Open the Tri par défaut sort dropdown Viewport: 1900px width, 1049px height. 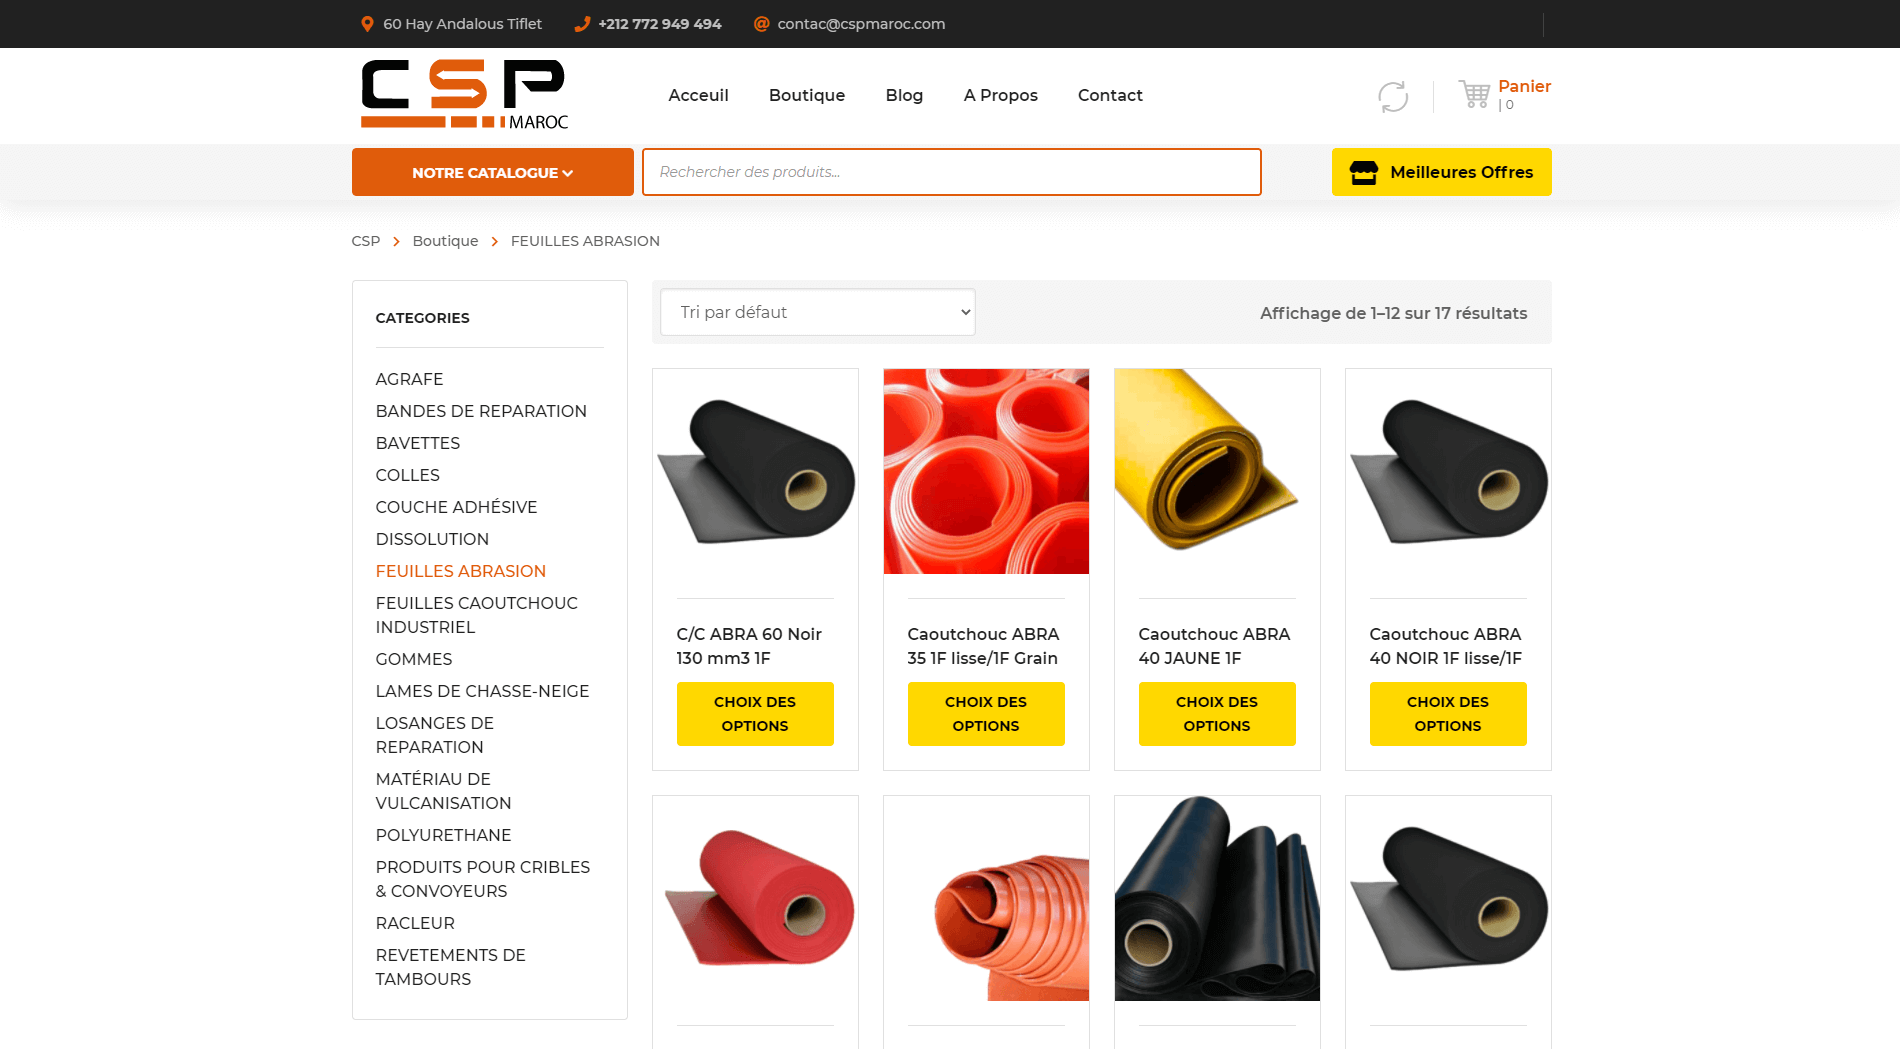[817, 312]
